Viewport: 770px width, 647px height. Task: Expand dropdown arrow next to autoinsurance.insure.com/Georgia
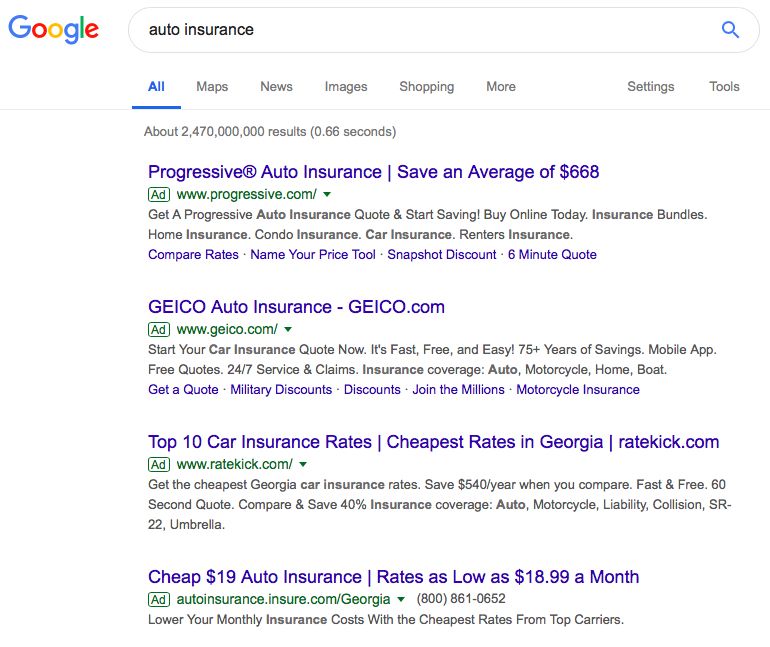pos(401,599)
